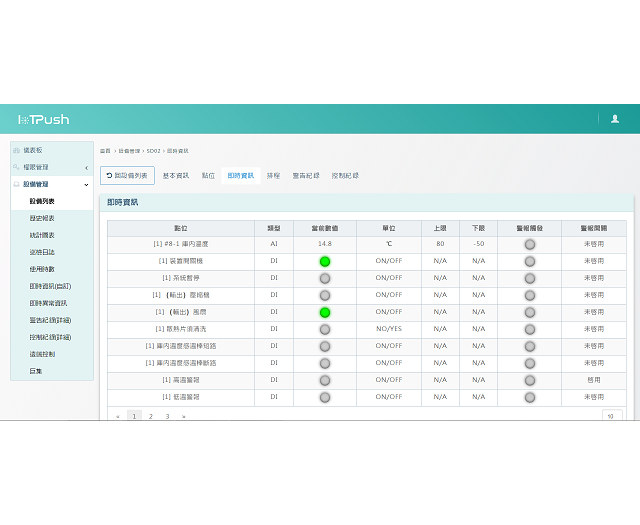Image resolution: width=640 pixels, height=525 pixels.
Task: Open the page size dropdown
Action: point(612,415)
